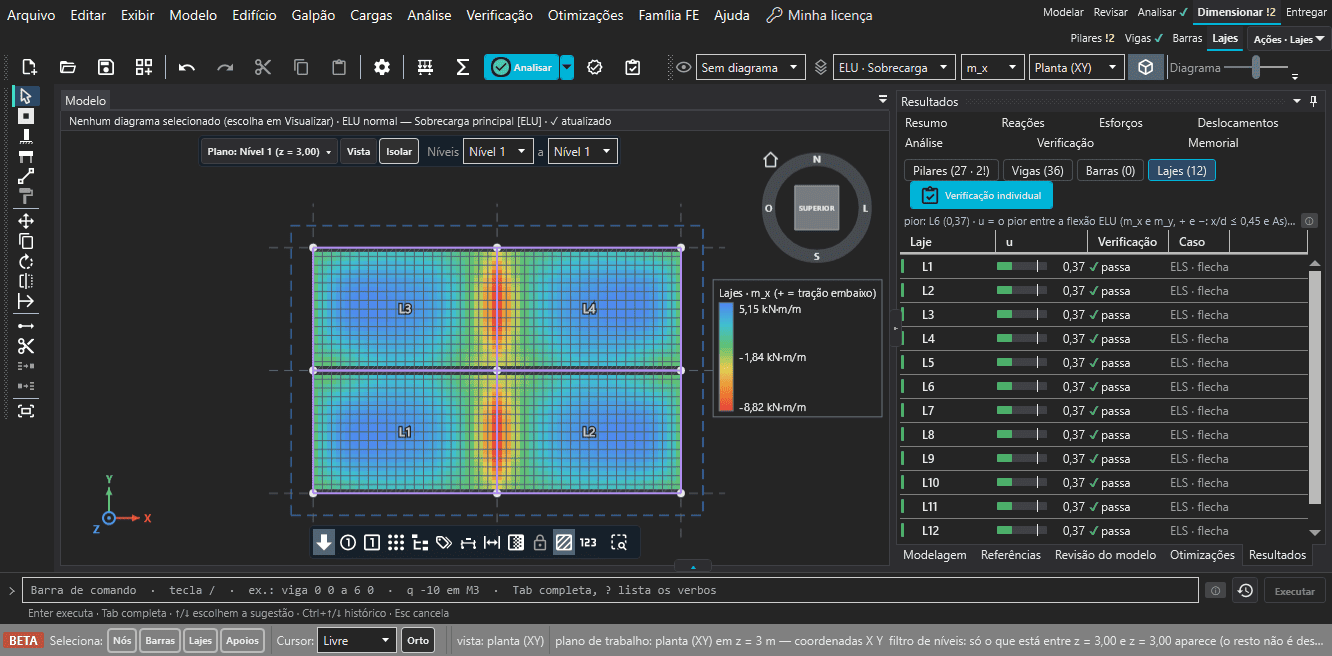Create a new file with the toolbar icon
This screenshot has height=656, width=1332.
tap(30, 67)
